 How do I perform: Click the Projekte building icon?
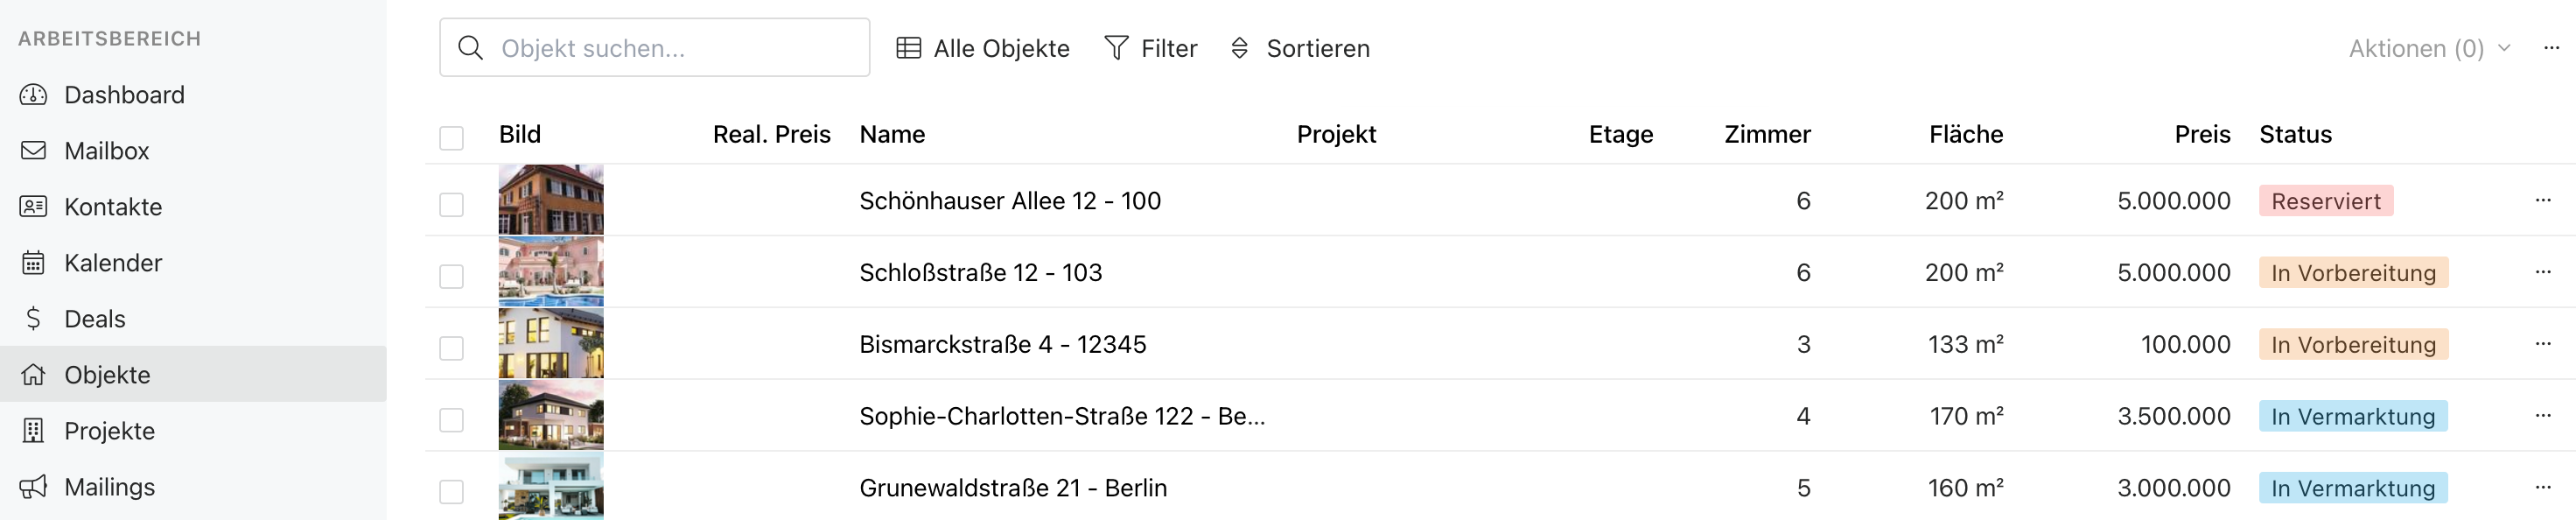click(33, 431)
